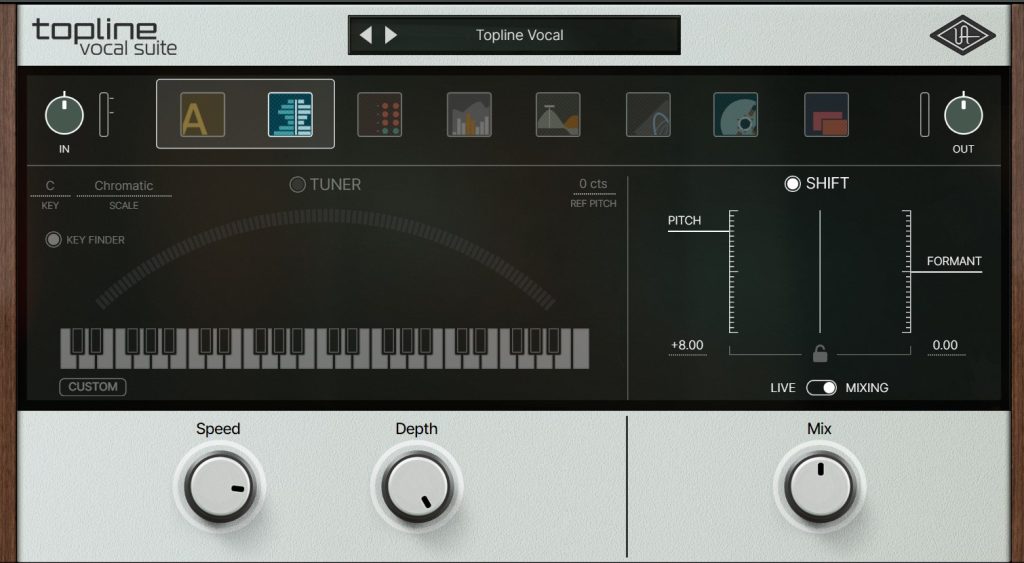Toggle the SHIFT section power button
Image resolution: width=1024 pixels, height=563 pixels.
[x=793, y=184]
